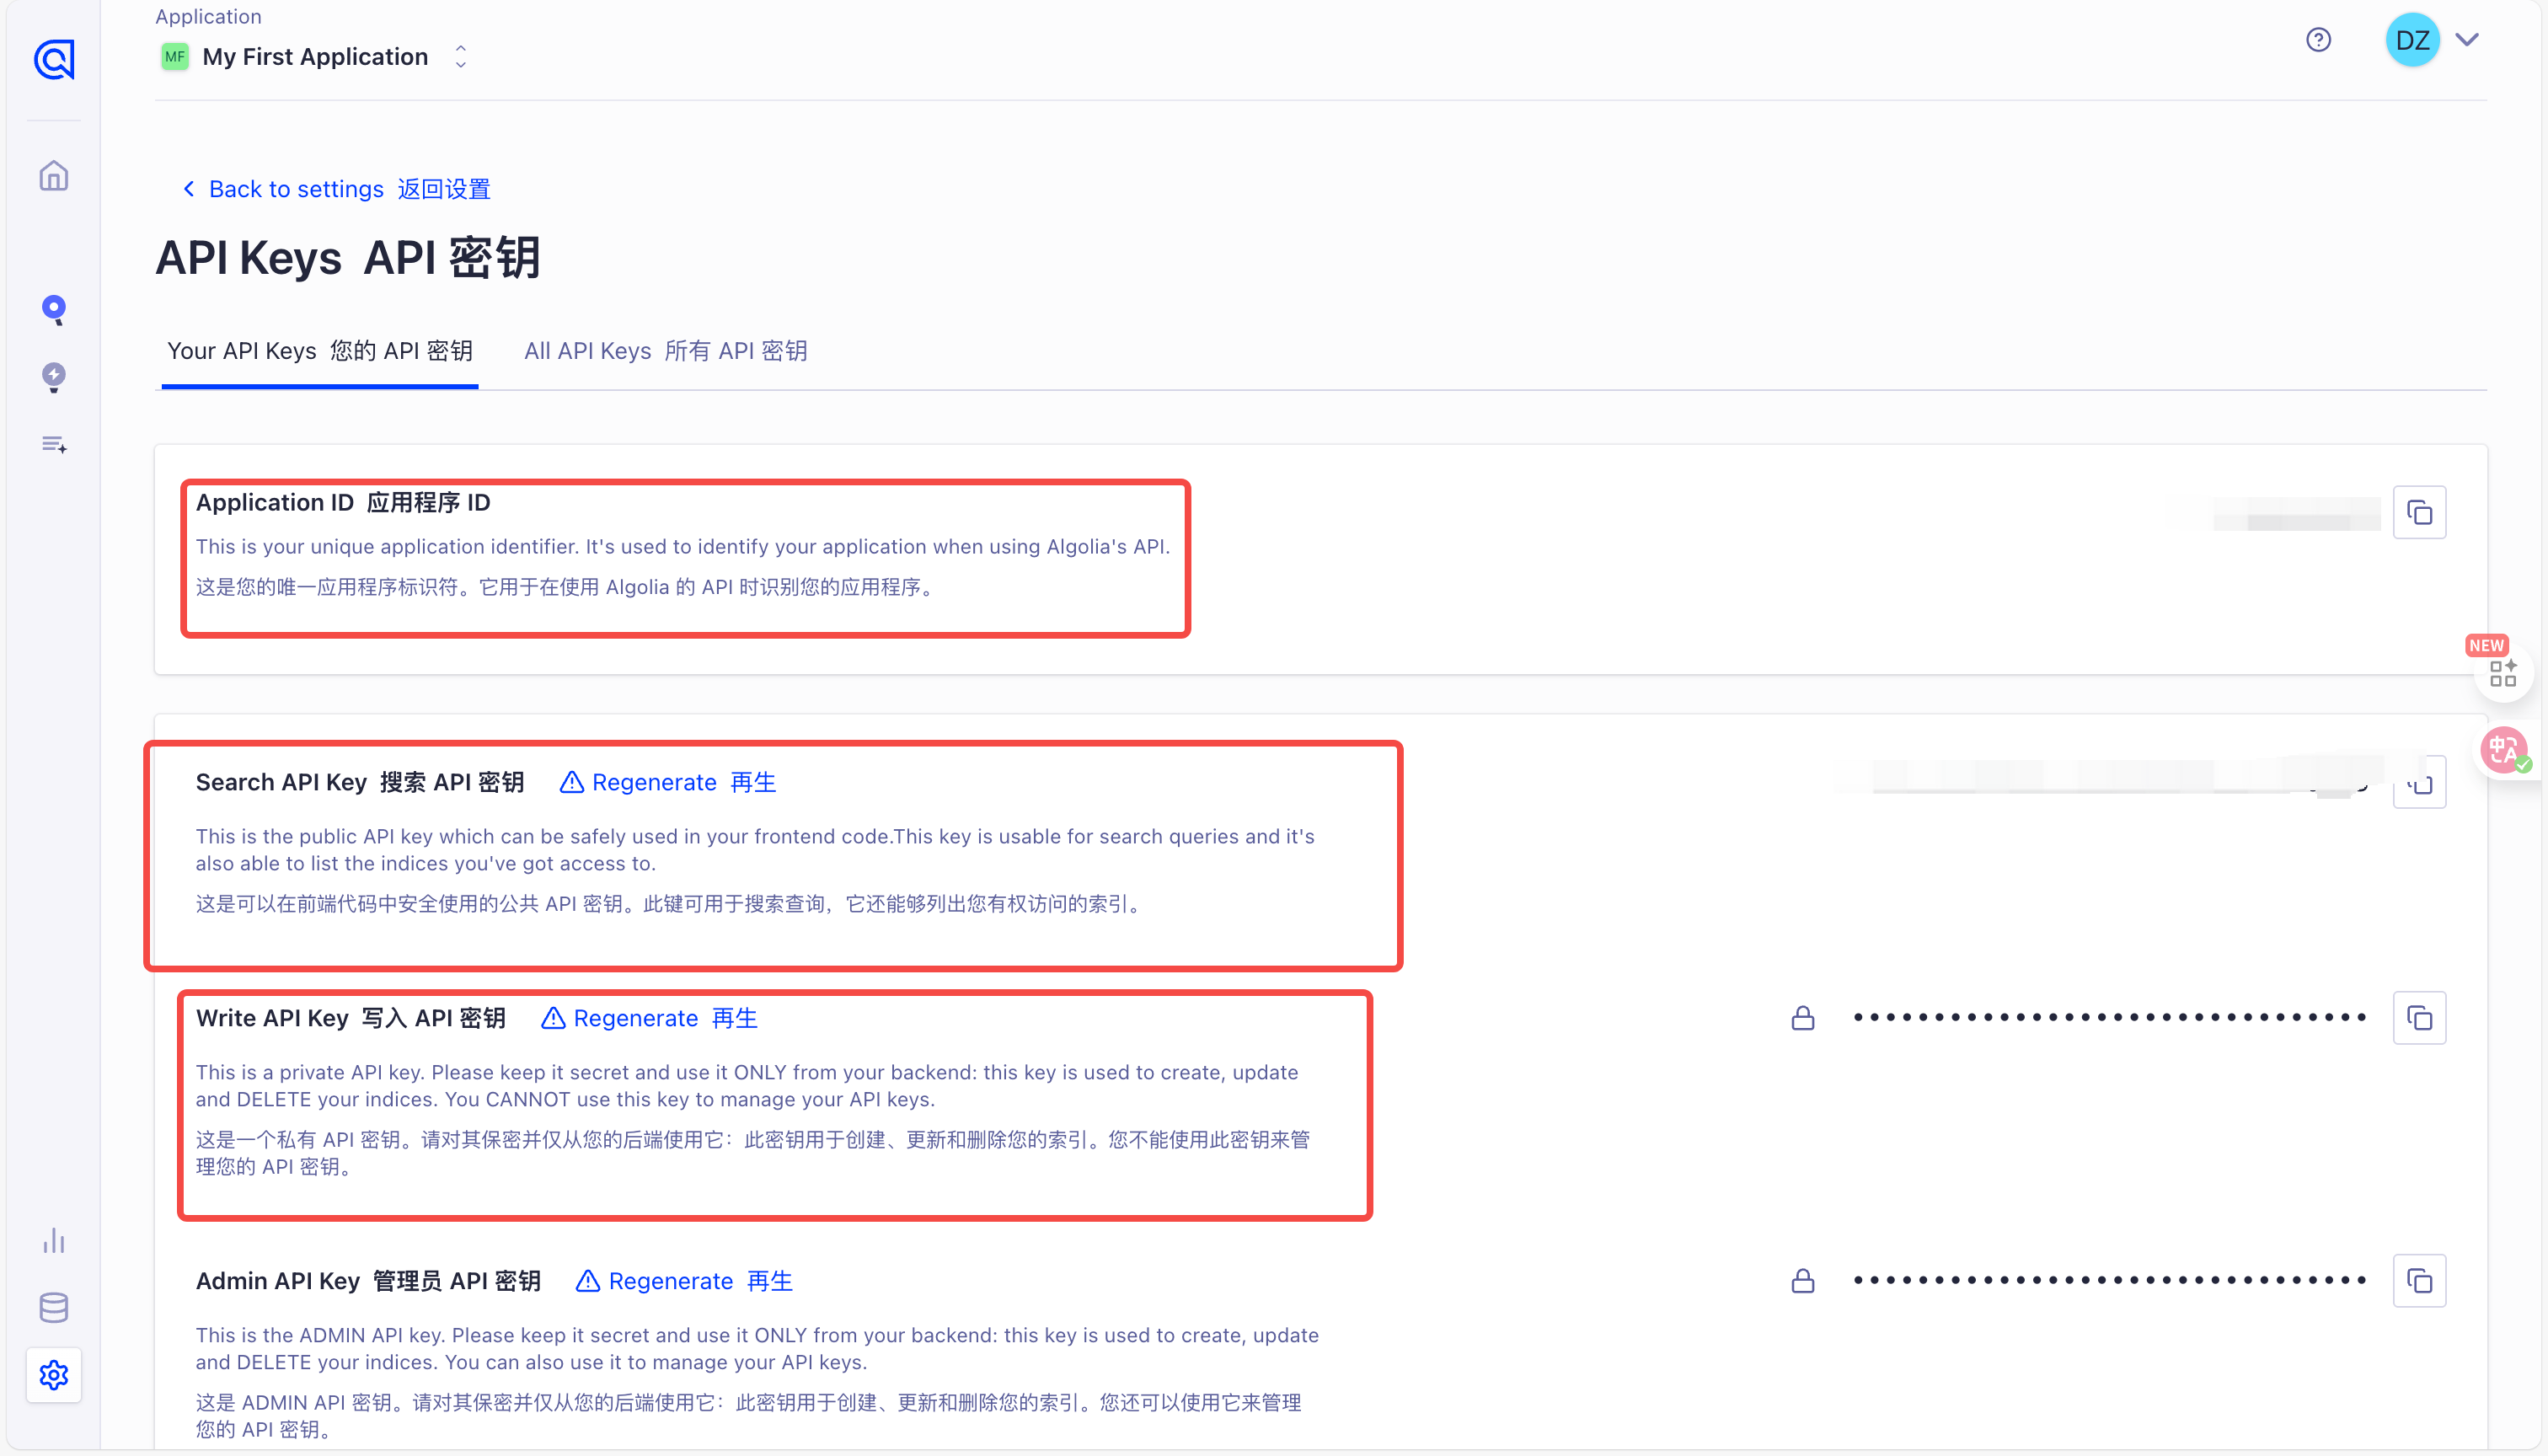Copy the Admin API Key
The image size is (2548, 1456).
[x=2419, y=1281]
